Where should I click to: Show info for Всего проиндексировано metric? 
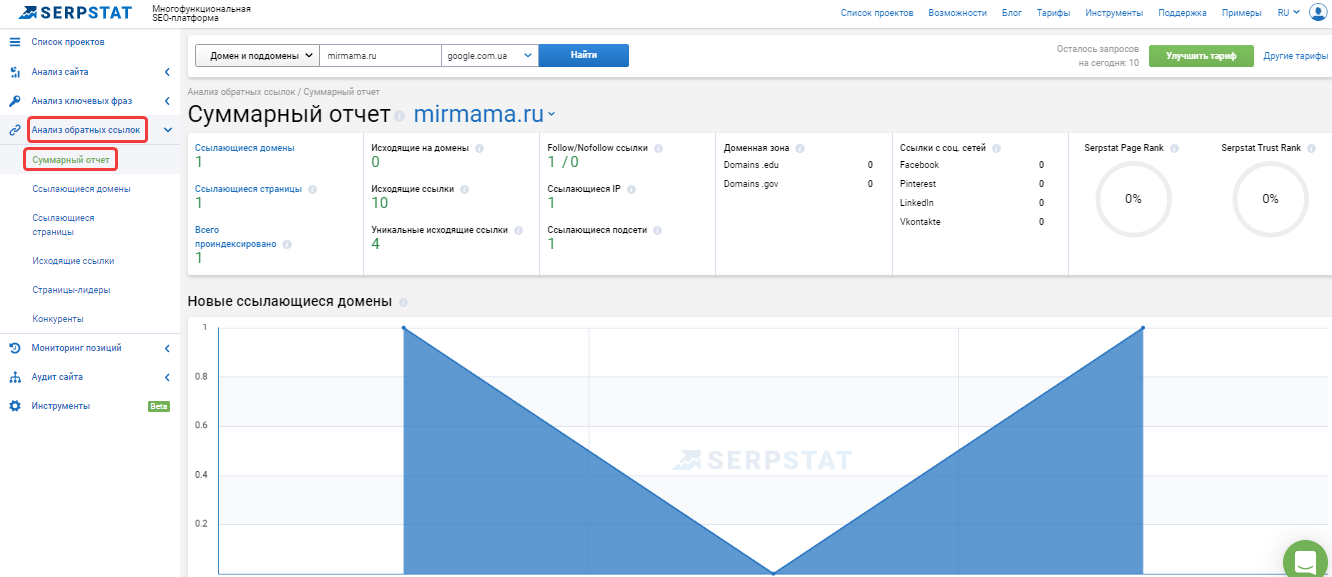pos(287,244)
